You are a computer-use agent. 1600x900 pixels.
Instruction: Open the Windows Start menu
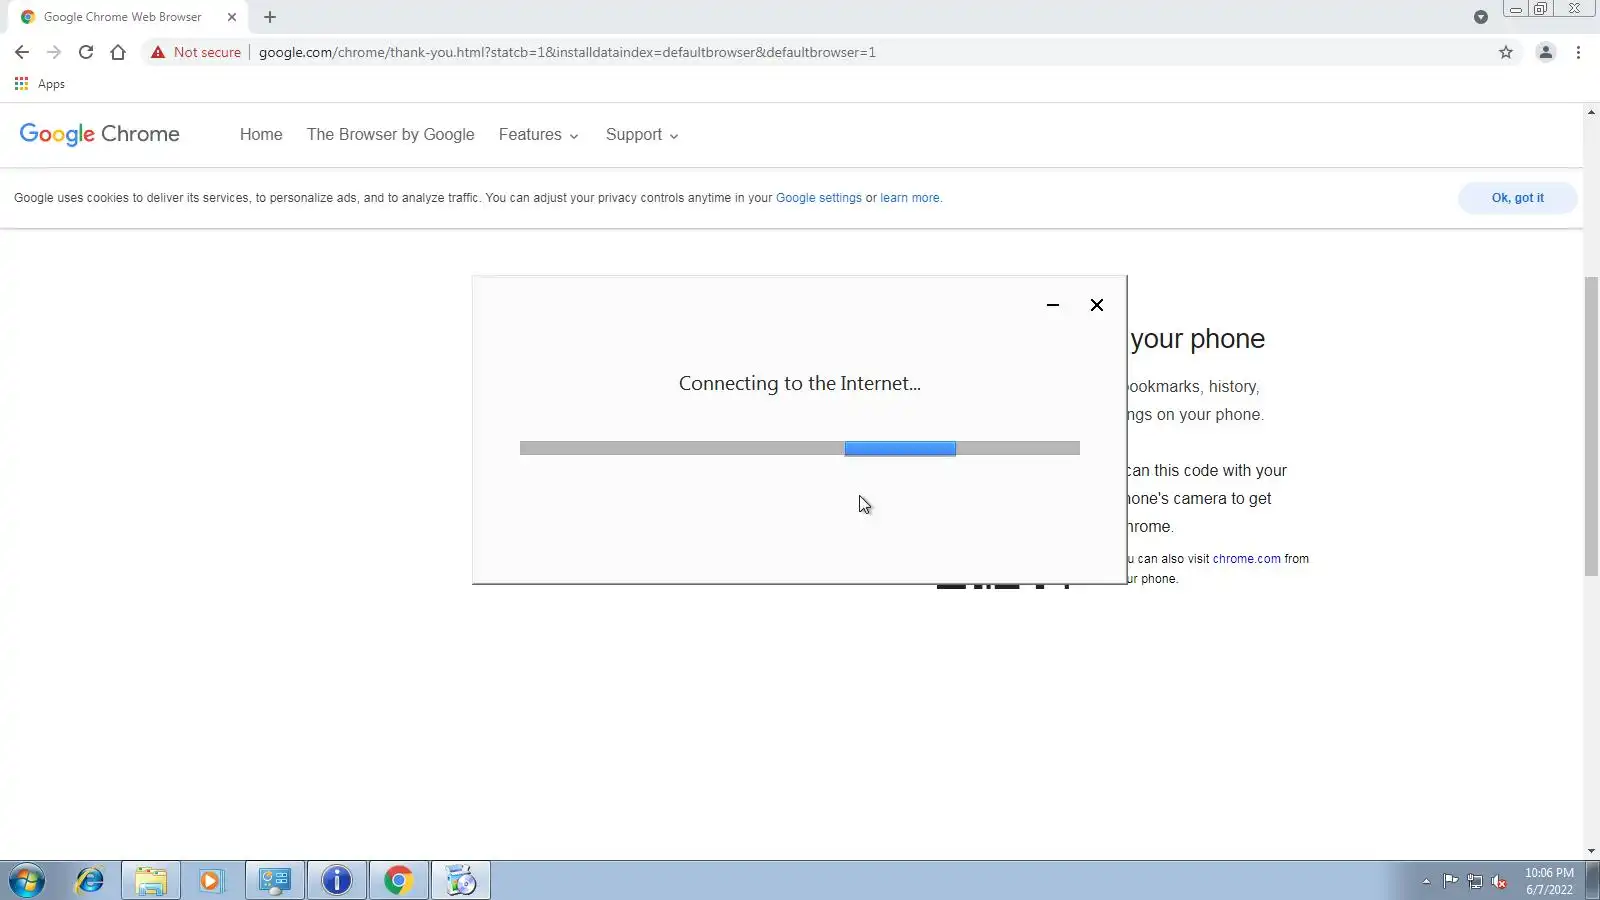pyautogui.click(x=28, y=880)
